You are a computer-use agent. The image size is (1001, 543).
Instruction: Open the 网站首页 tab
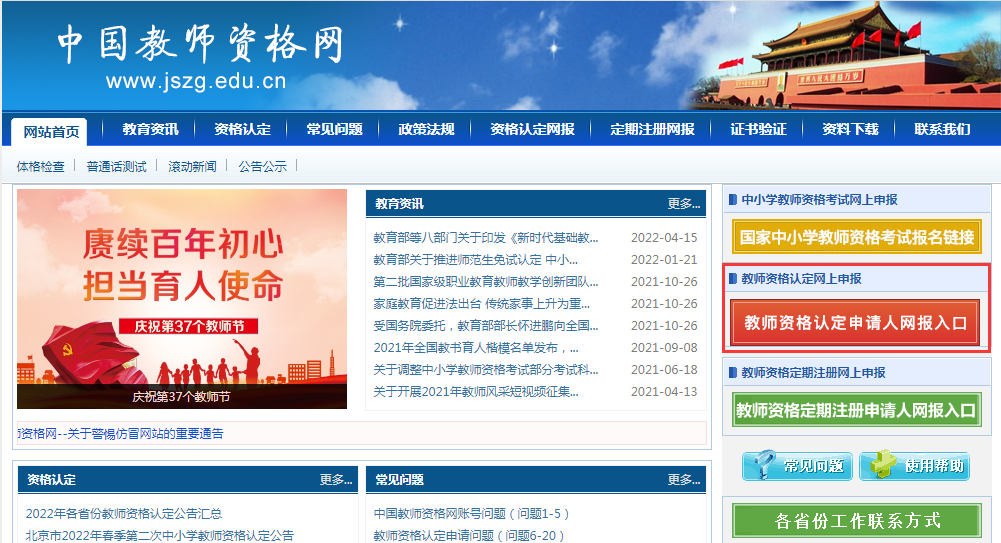pos(51,131)
